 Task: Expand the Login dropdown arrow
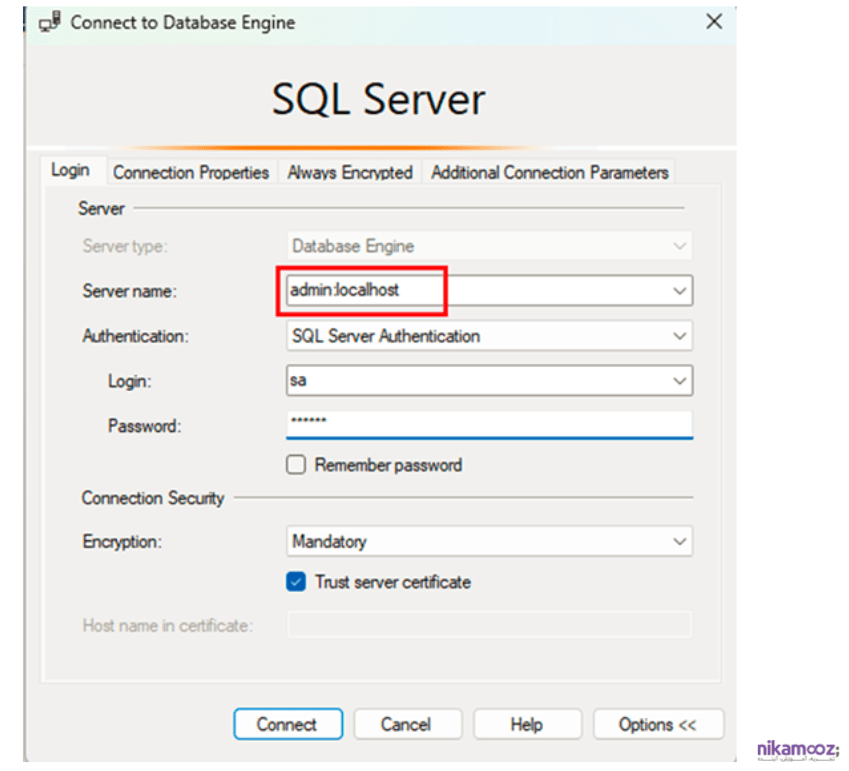679,381
